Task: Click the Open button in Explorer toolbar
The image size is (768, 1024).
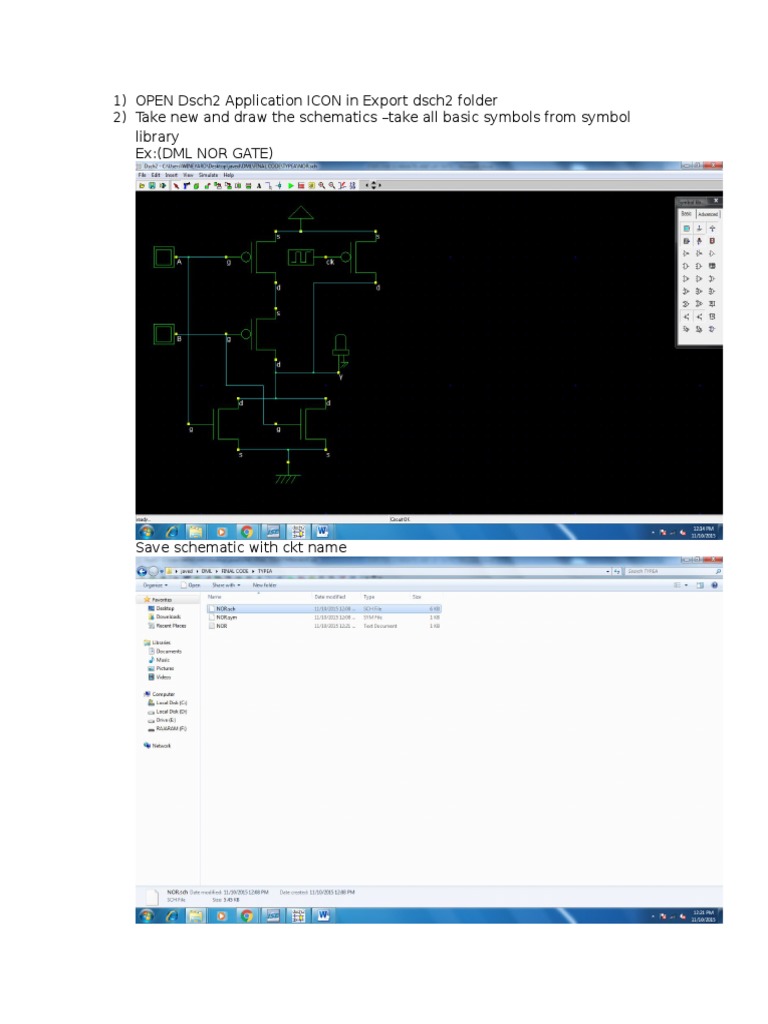Action: [191, 585]
